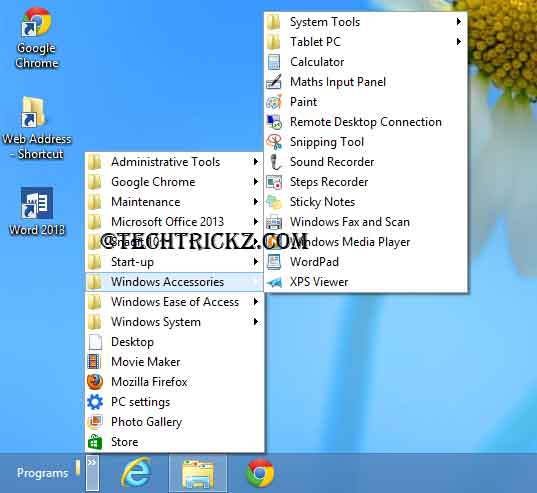Expand Windows System submenu arrow

255,322
